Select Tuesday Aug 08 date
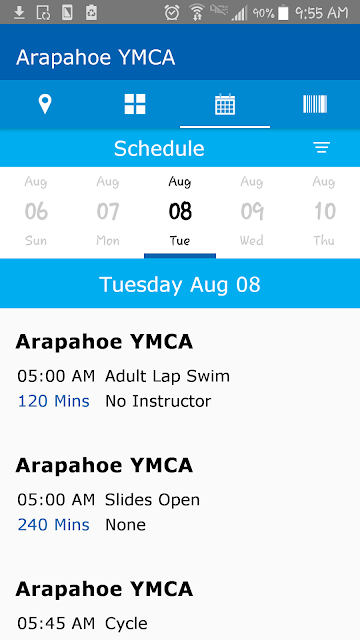The height and width of the screenshot is (640, 360). click(180, 211)
